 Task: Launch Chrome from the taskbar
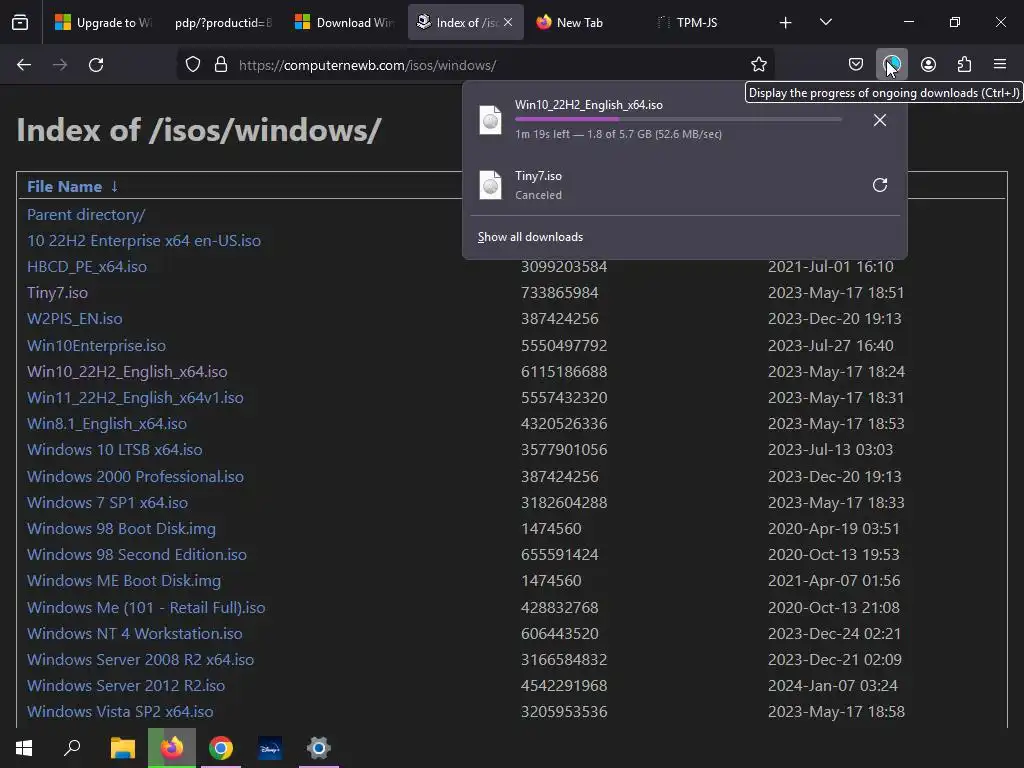pyautogui.click(x=221, y=748)
